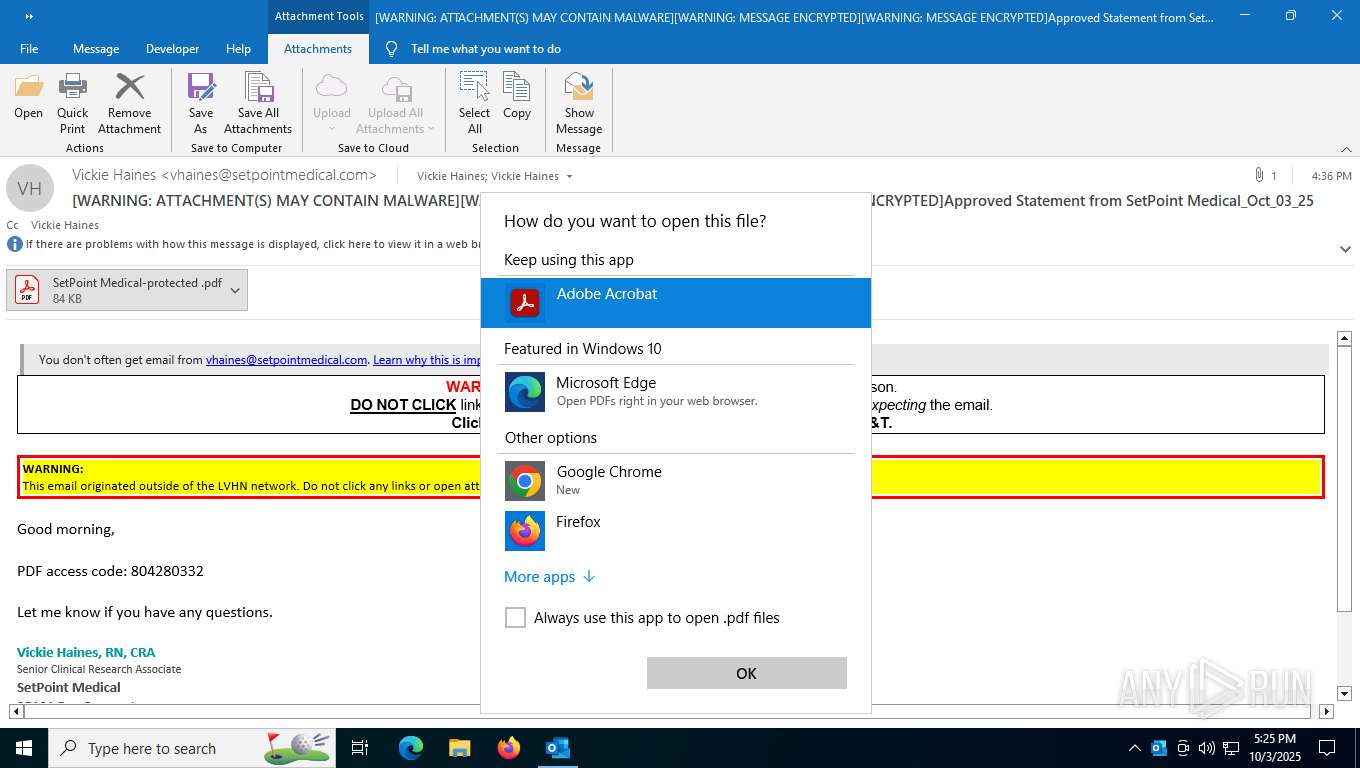Choose Firefox in the open-with list
The height and width of the screenshot is (768, 1360).
coord(676,530)
